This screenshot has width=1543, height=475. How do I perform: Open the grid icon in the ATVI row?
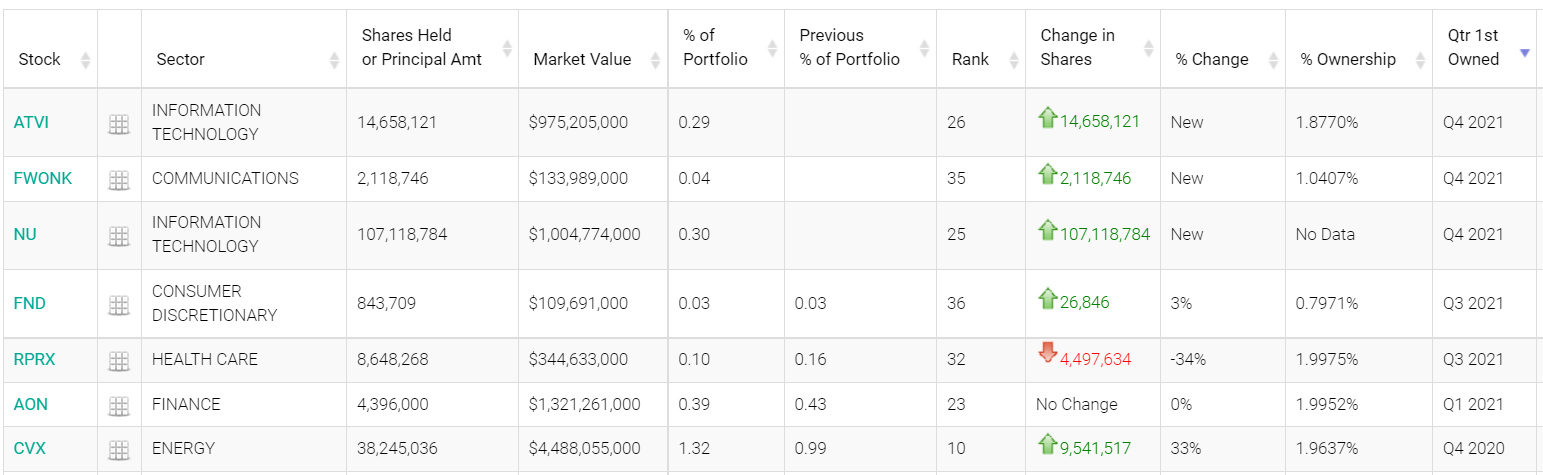pos(119,124)
